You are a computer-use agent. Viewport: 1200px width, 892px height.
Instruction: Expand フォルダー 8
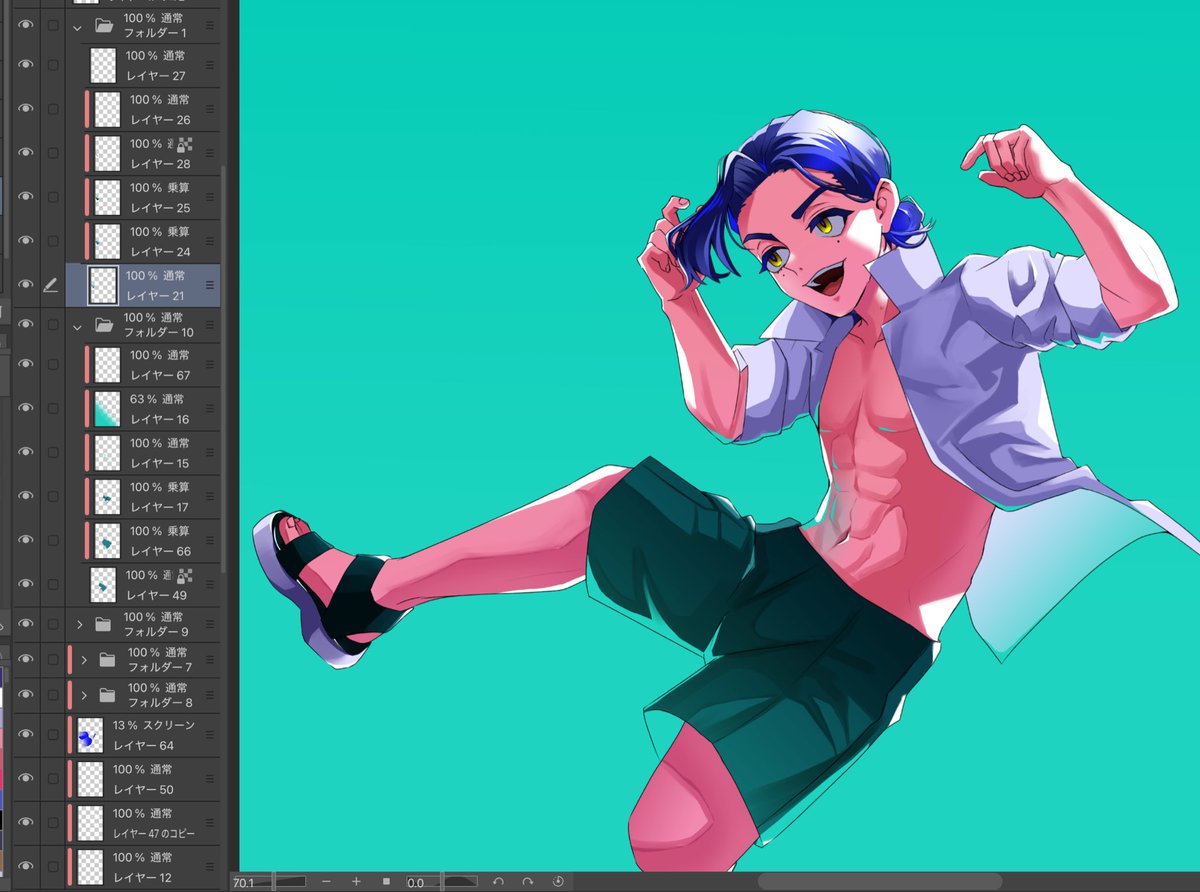coord(84,695)
